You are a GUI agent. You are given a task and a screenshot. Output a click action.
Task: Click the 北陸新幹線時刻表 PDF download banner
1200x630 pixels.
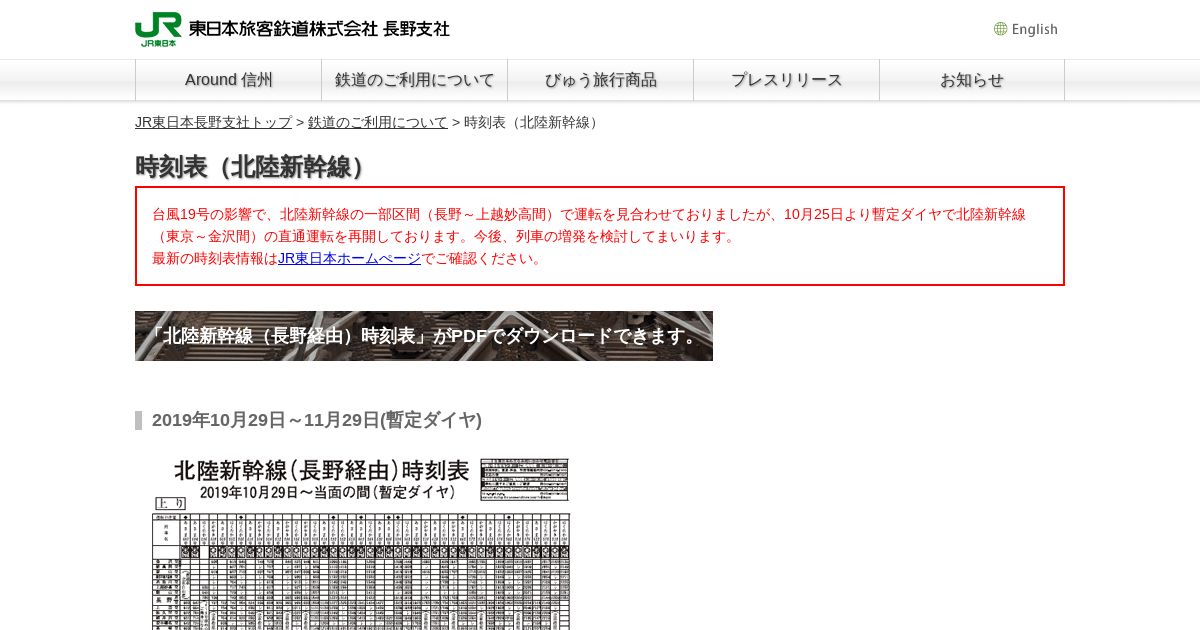pos(424,336)
